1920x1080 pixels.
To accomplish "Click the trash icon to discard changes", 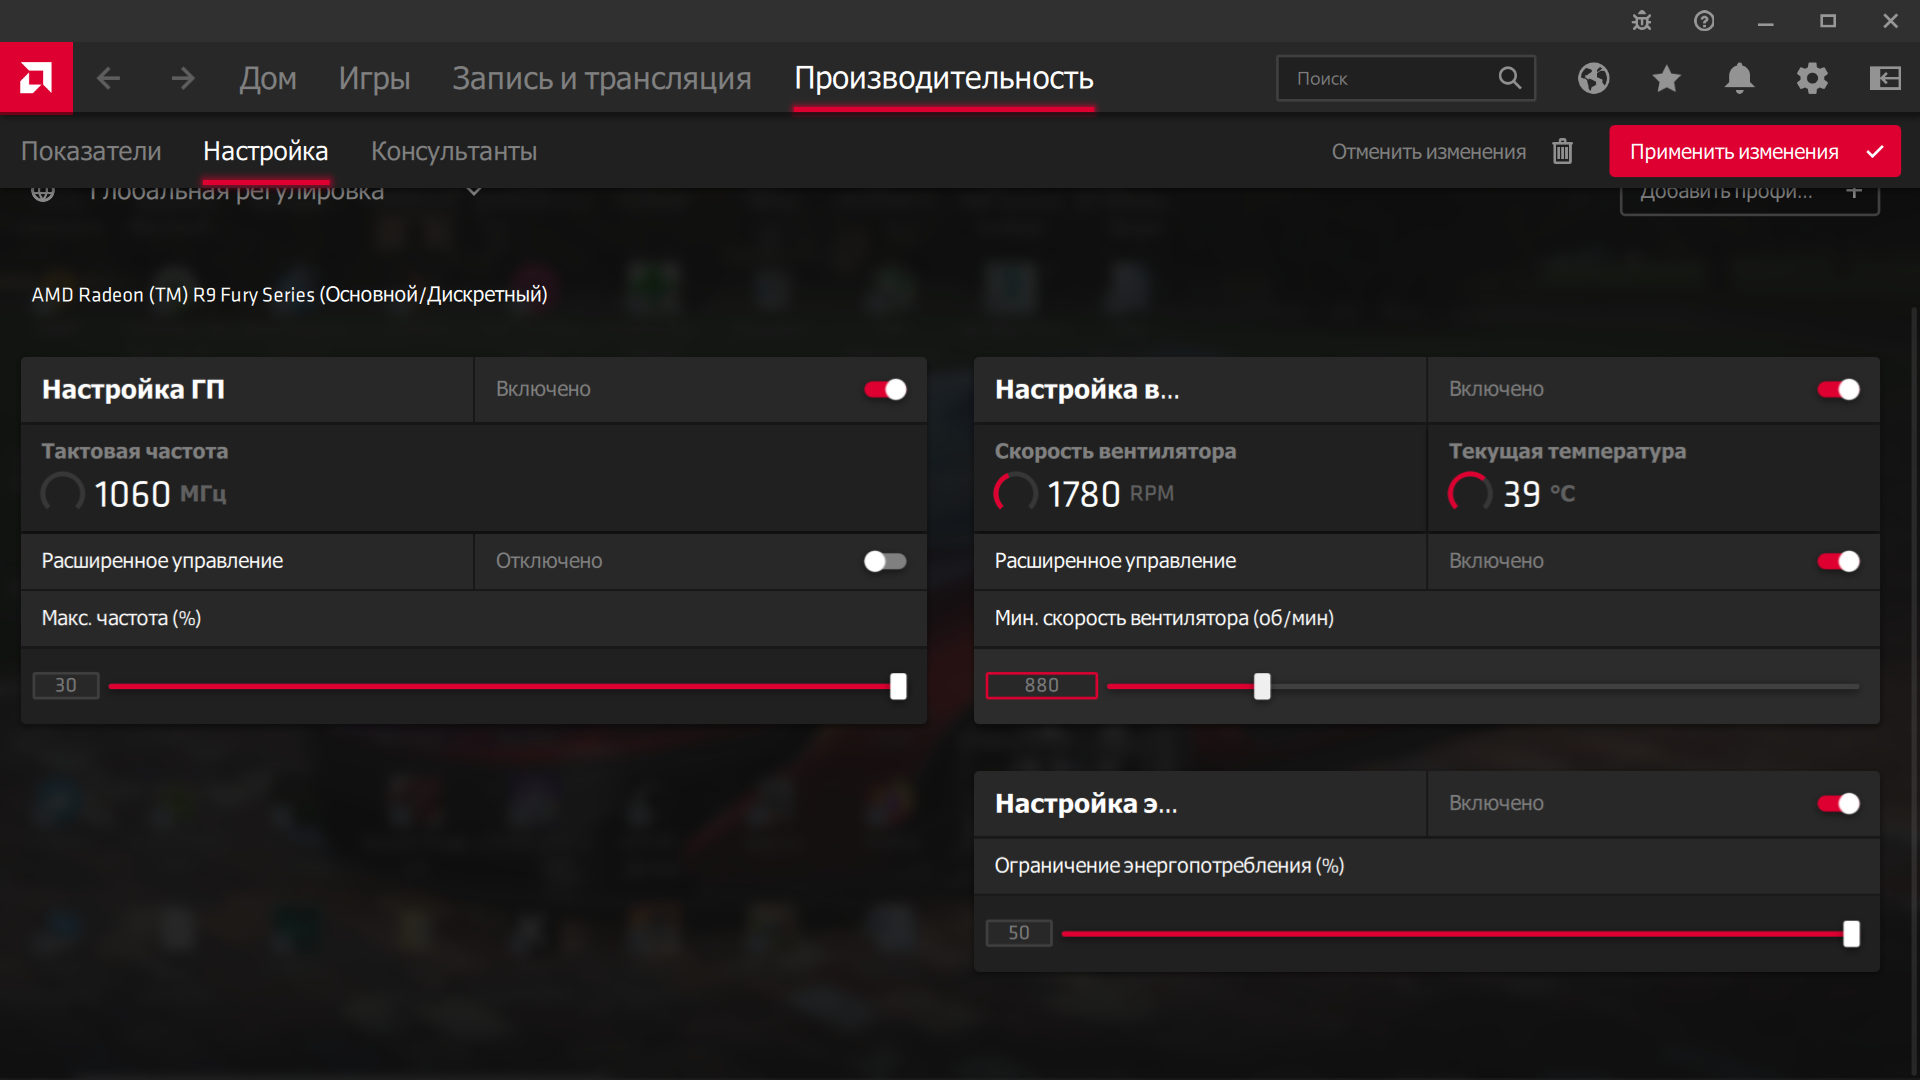I will coord(1562,152).
